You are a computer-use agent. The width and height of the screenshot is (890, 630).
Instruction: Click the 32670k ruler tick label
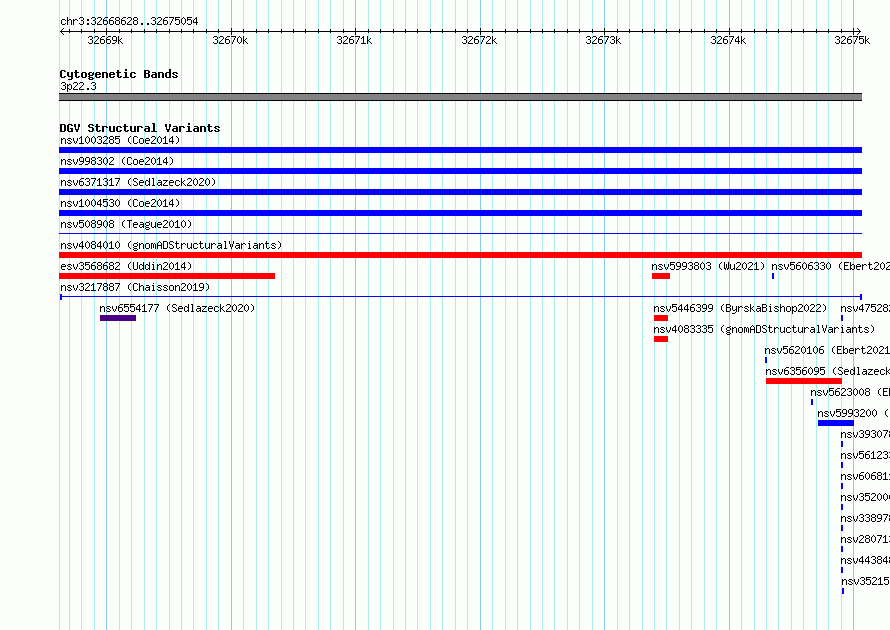[230, 40]
